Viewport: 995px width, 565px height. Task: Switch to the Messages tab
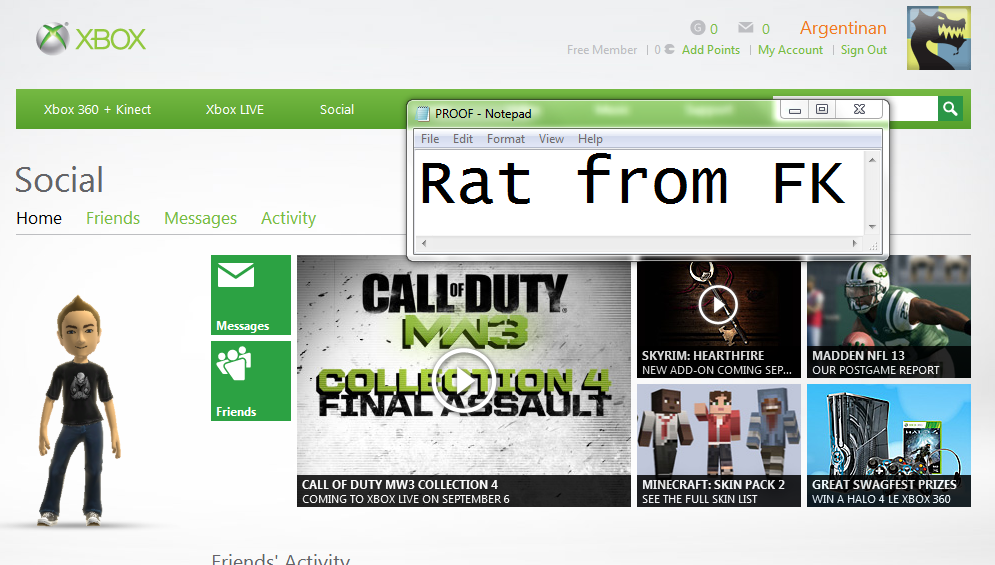[201, 218]
